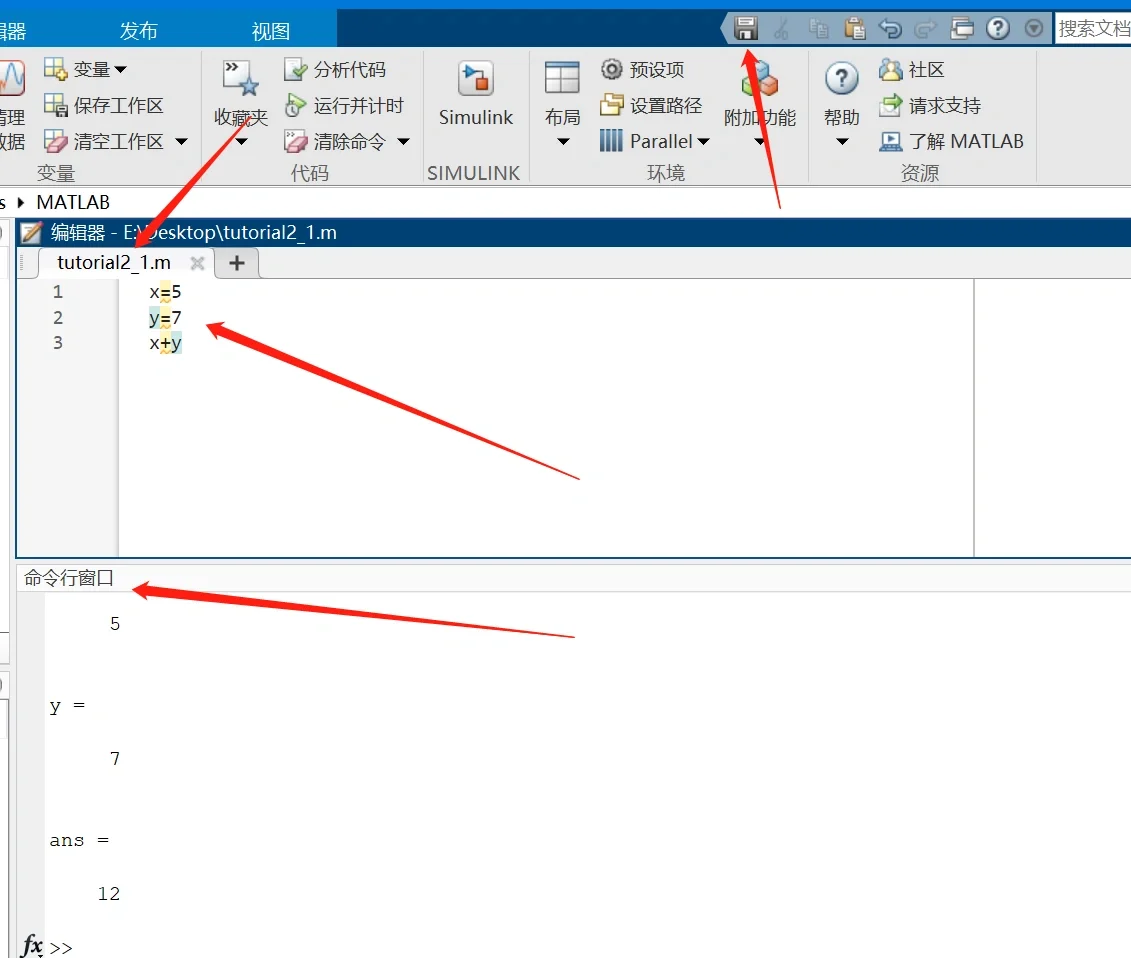Screen dimensions: 1131x958
Task: Click 运行并计时 button
Action: (344, 105)
